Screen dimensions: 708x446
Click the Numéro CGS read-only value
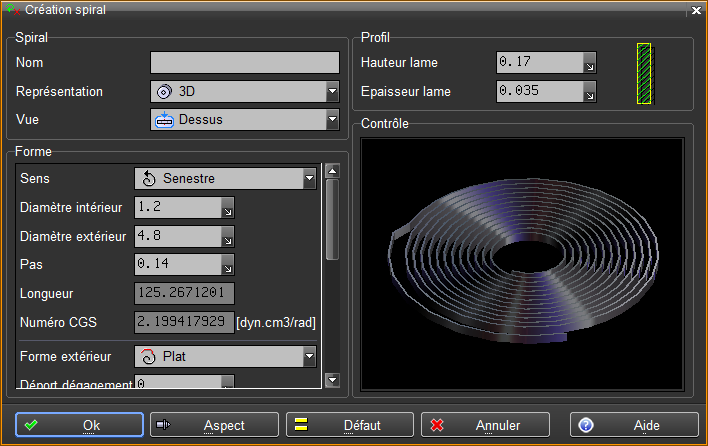pyautogui.click(x=184, y=322)
